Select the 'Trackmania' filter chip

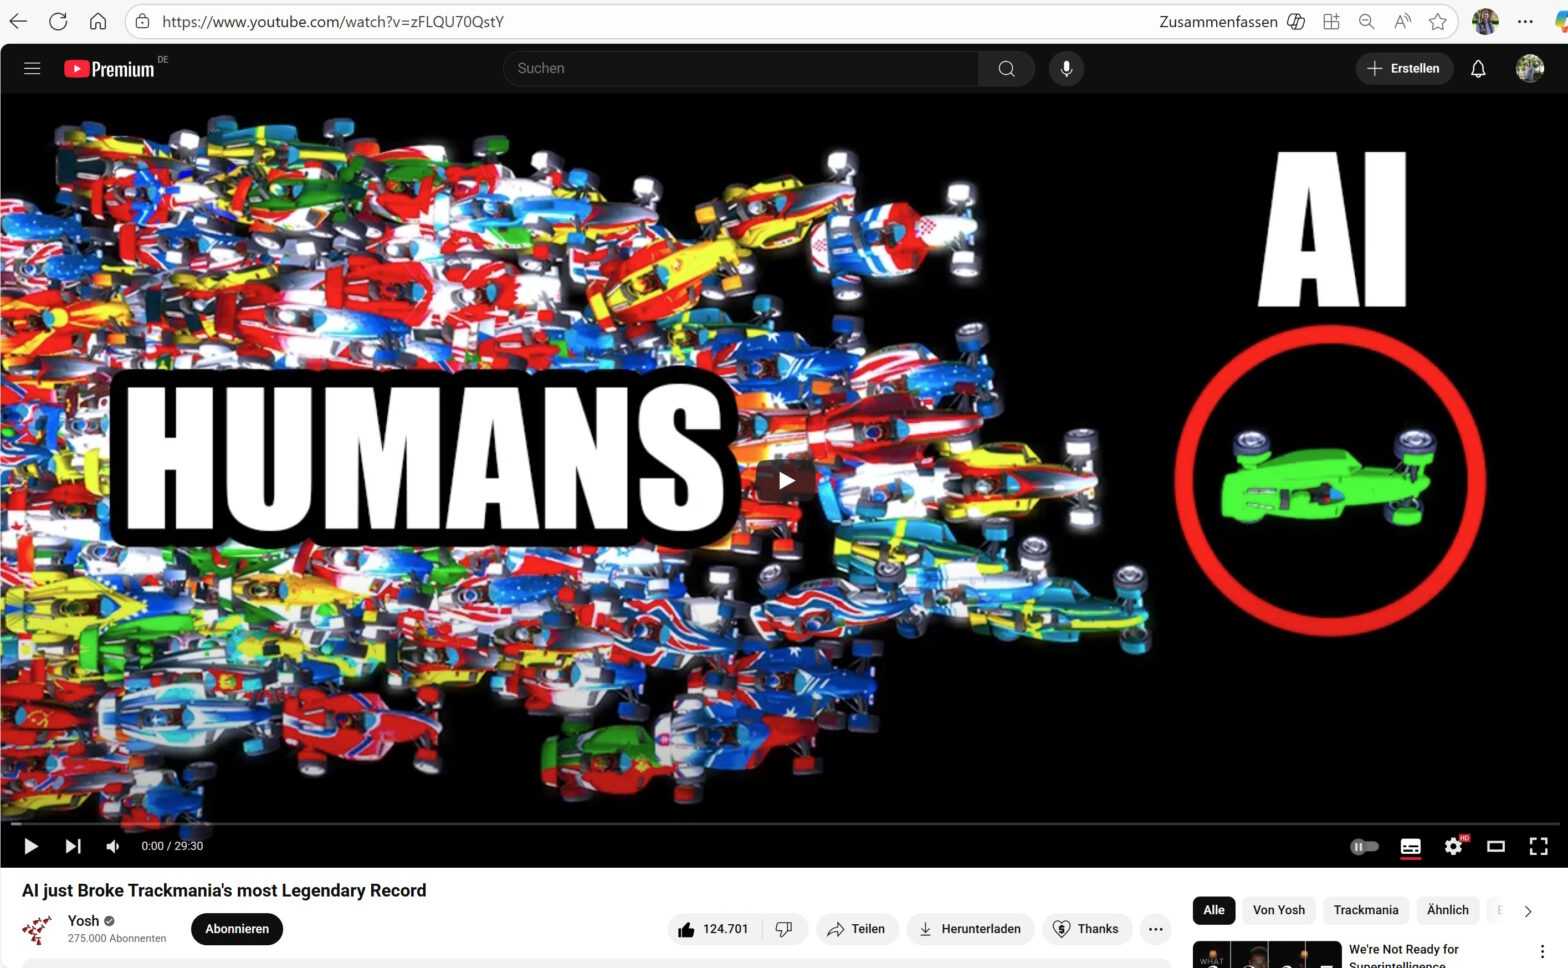[1365, 910]
